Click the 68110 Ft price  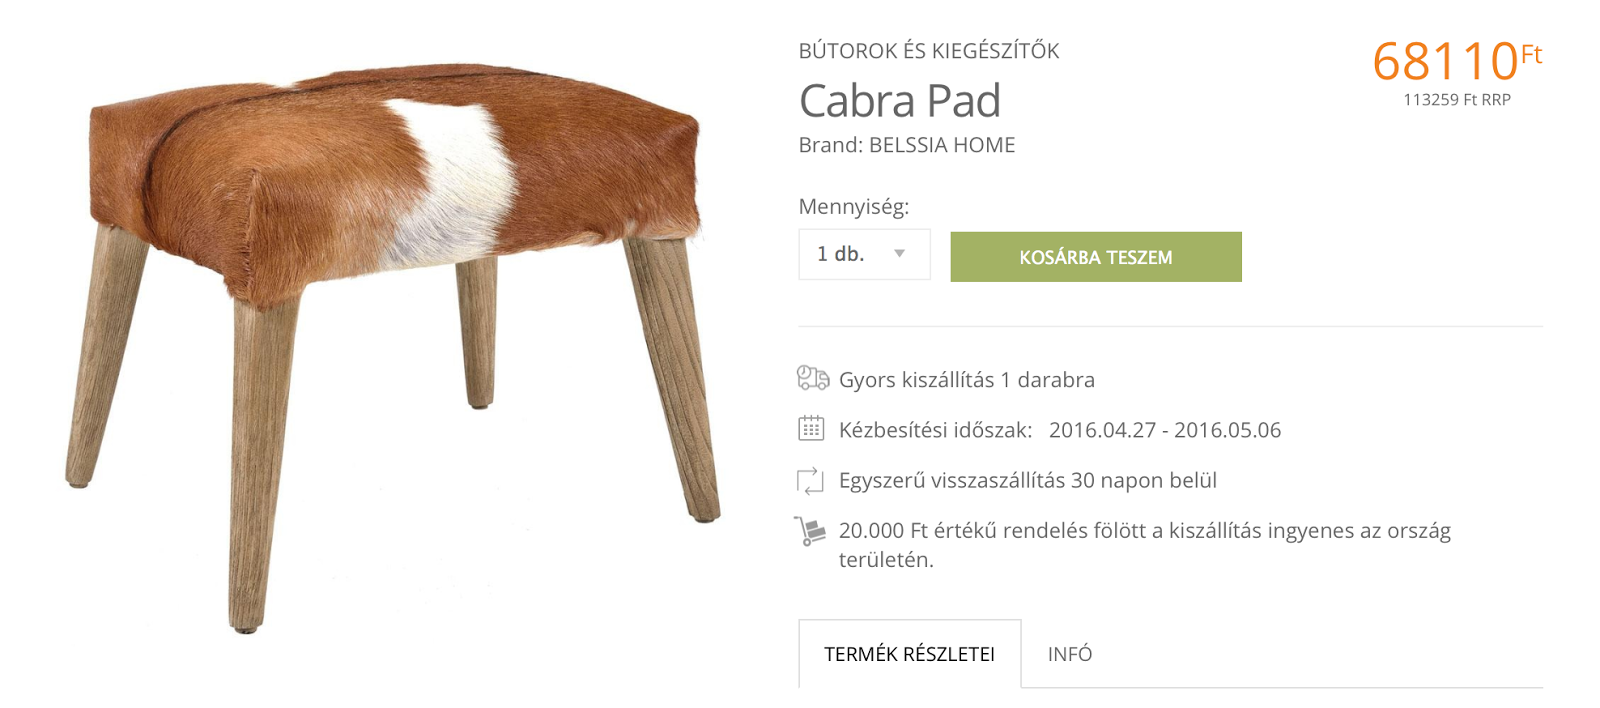1458,60
